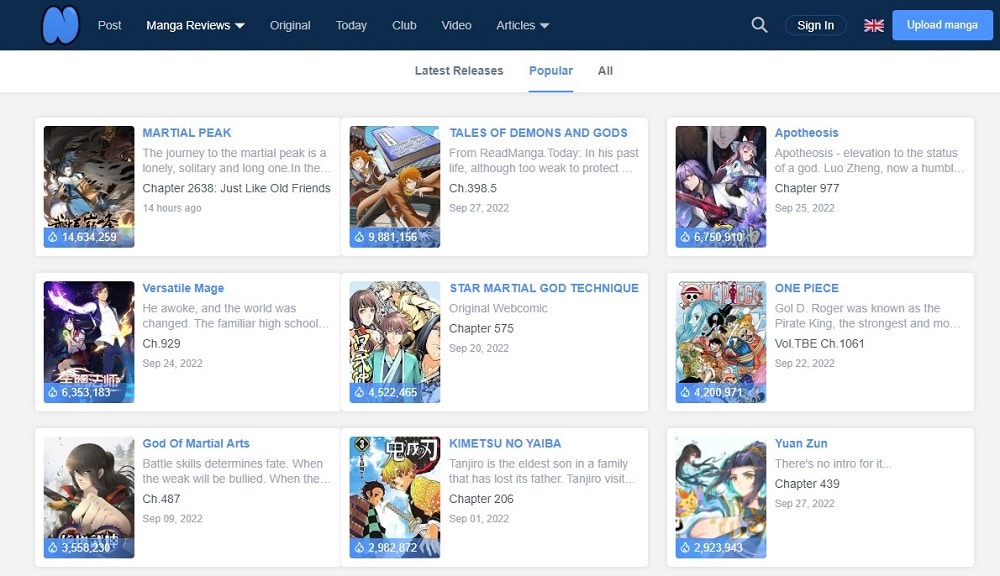1000x576 pixels.
Task: Click flame icon beside 6,750,910 views
Action: point(685,237)
